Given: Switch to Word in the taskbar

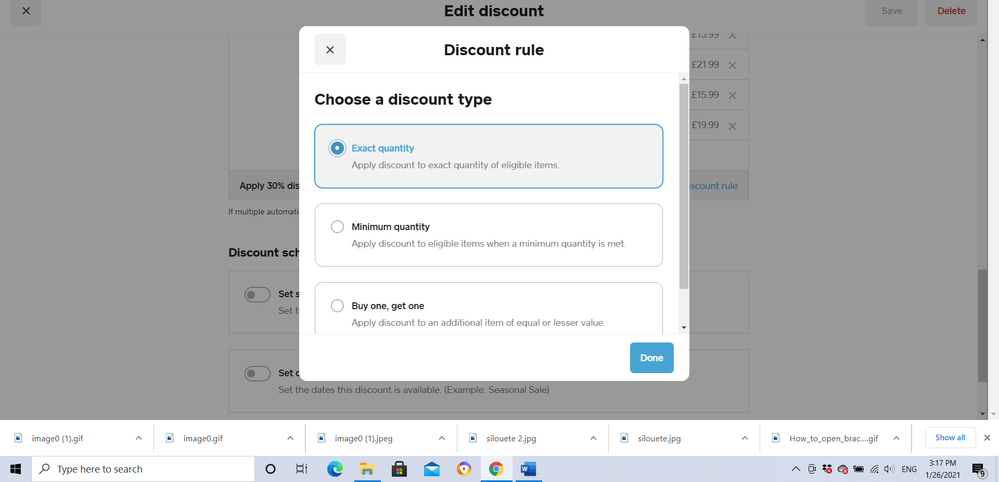Looking at the screenshot, I should coord(528,469).
